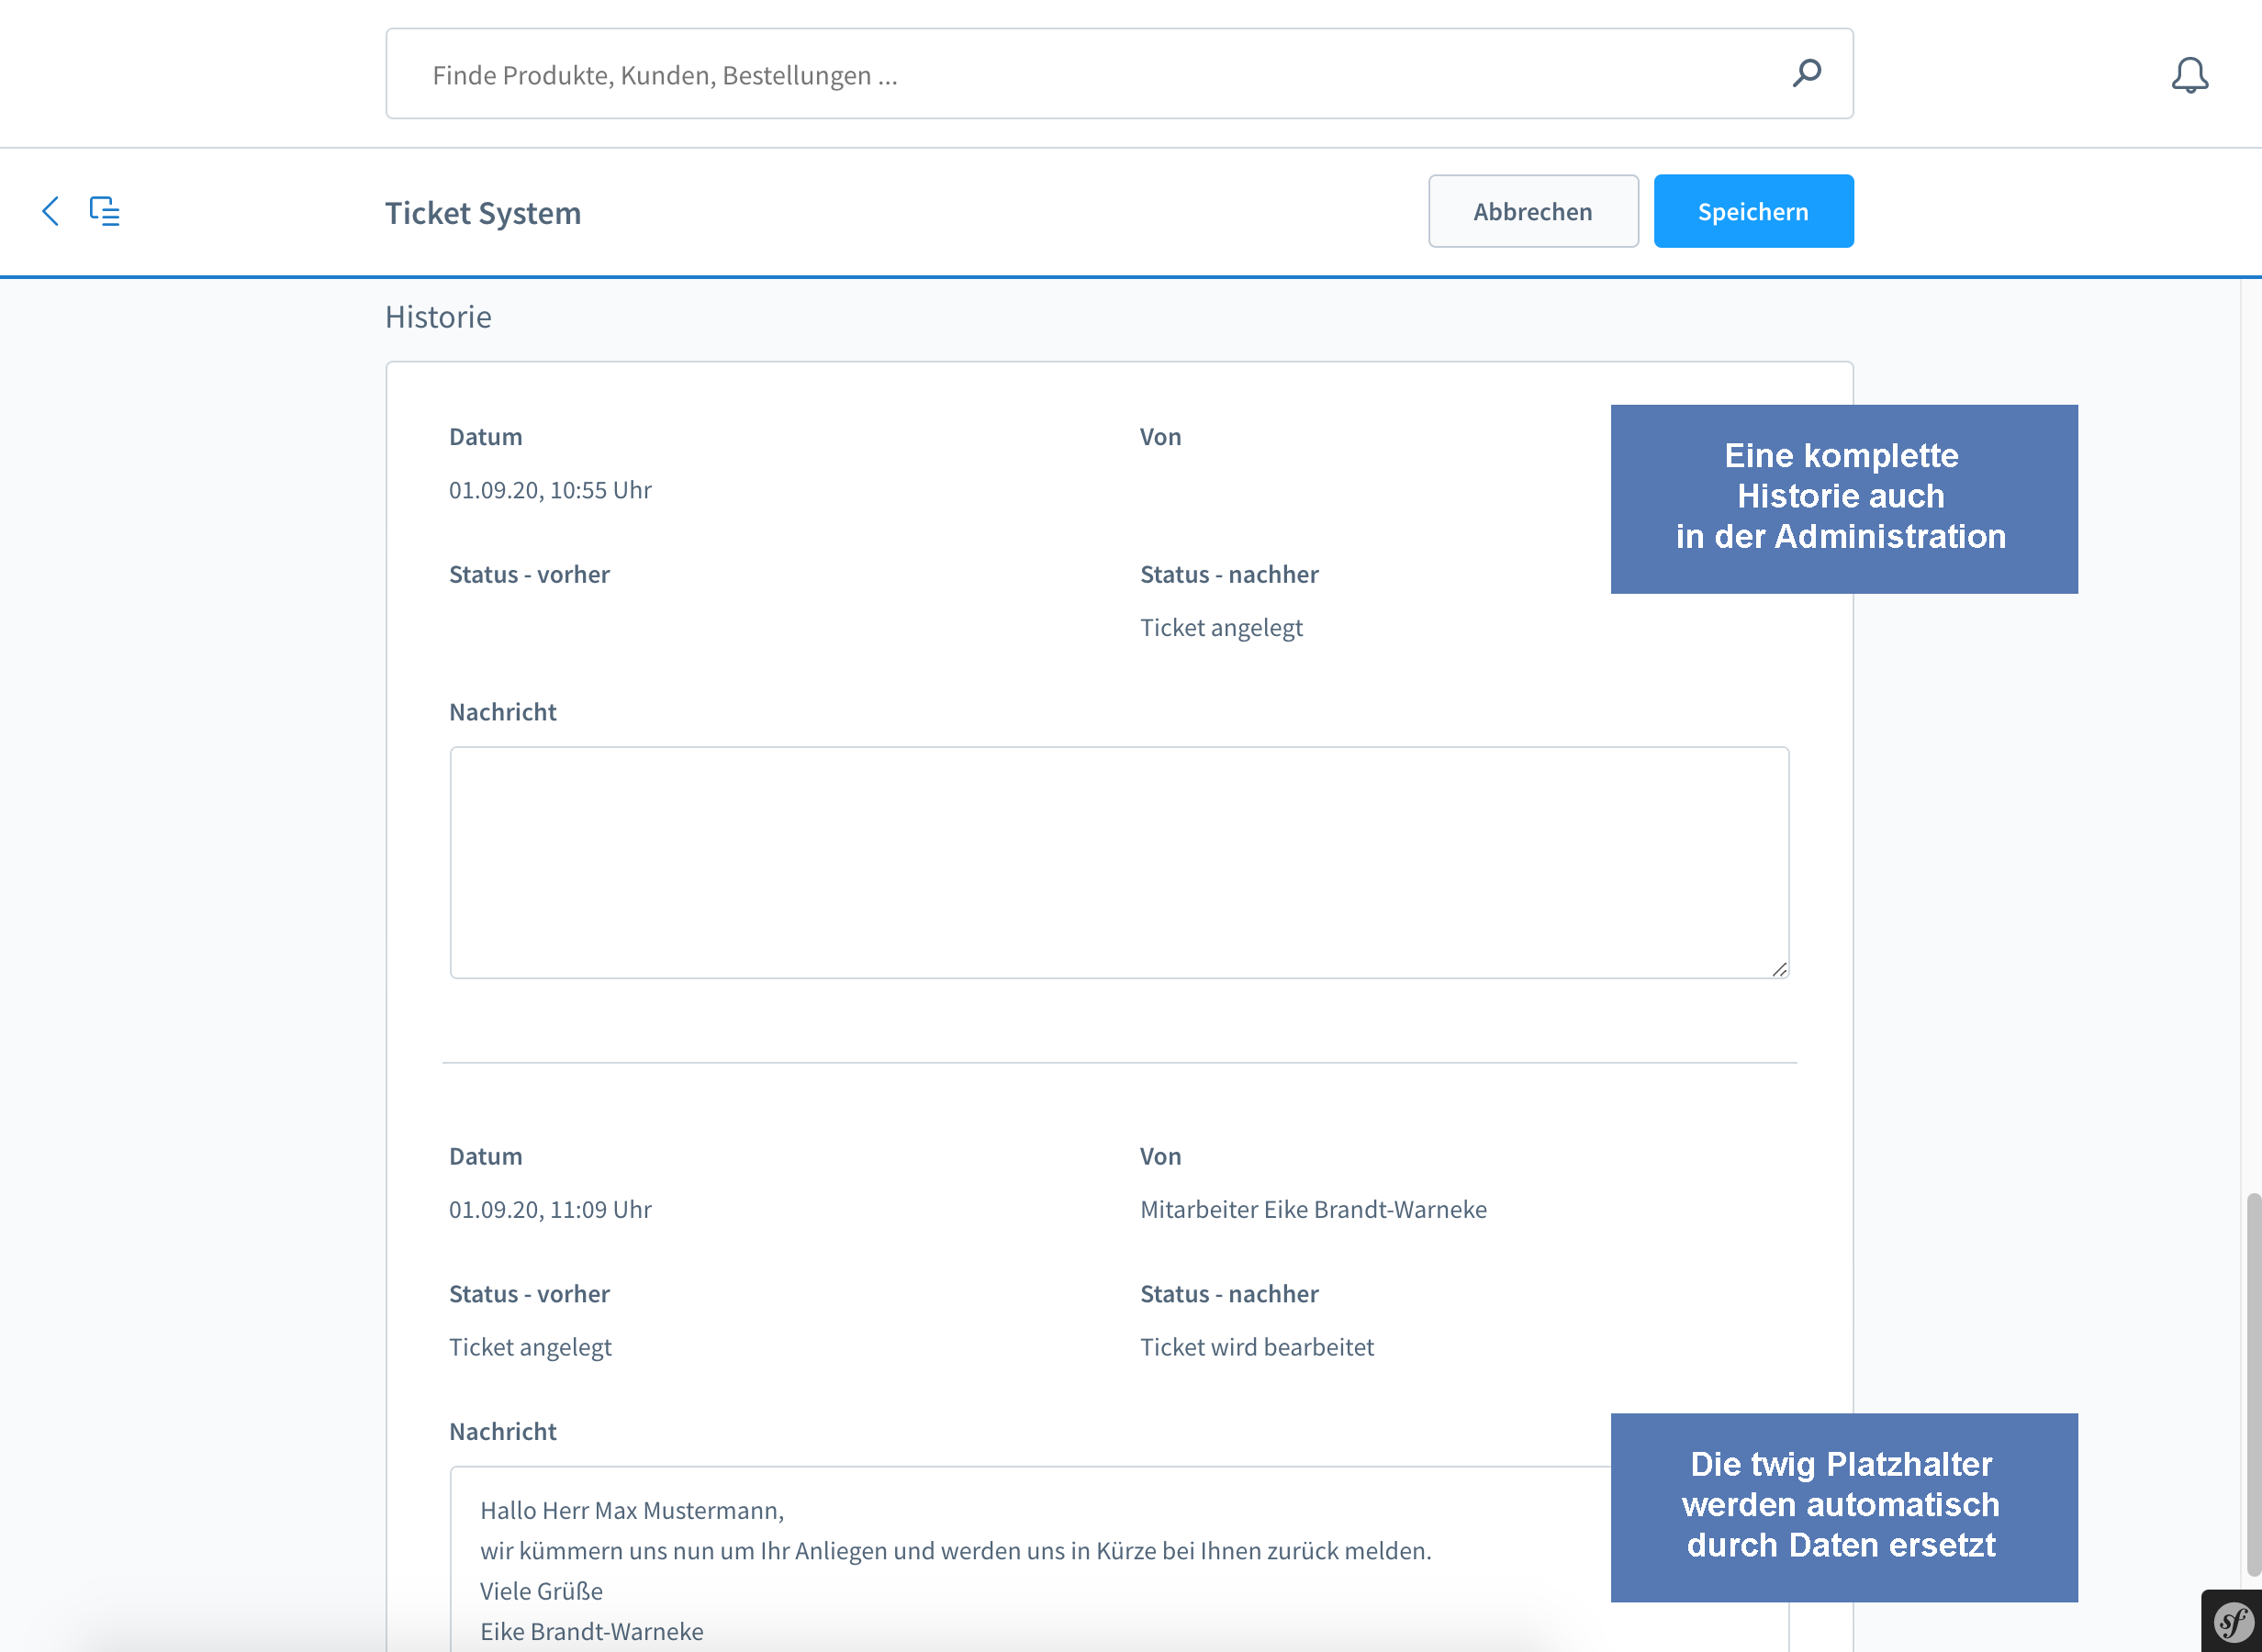Click Mitarbeiter Eike Brandt-Warneke value

(x=1313, y=1209)
